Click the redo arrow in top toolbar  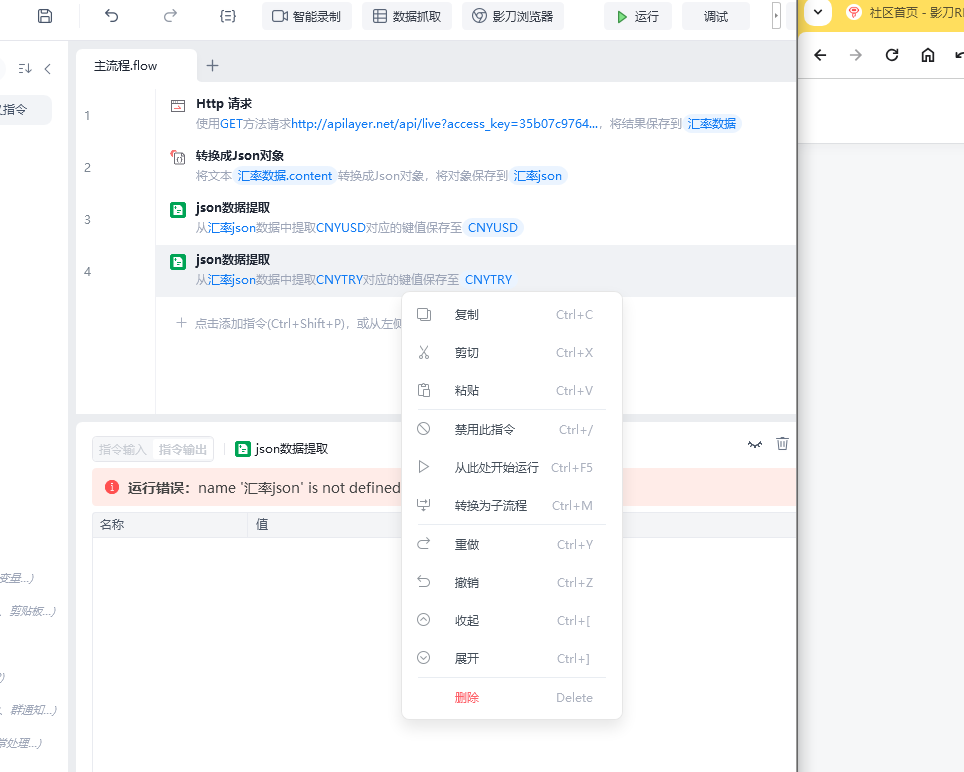pos(170,16)
